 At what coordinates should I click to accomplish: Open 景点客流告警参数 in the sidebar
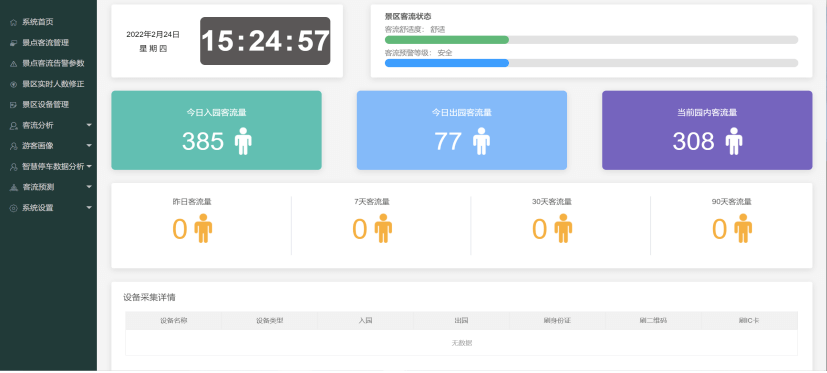click(53, 63)
